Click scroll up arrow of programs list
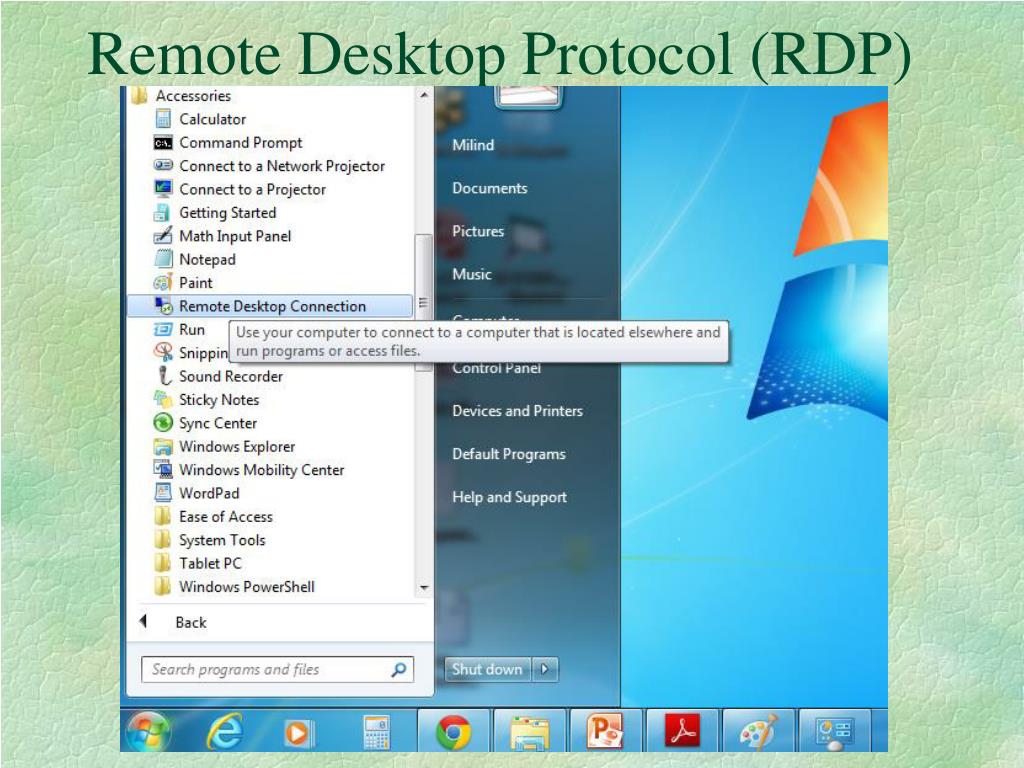This screenshot has width=1024, height=768. click(x=424, y=95)
